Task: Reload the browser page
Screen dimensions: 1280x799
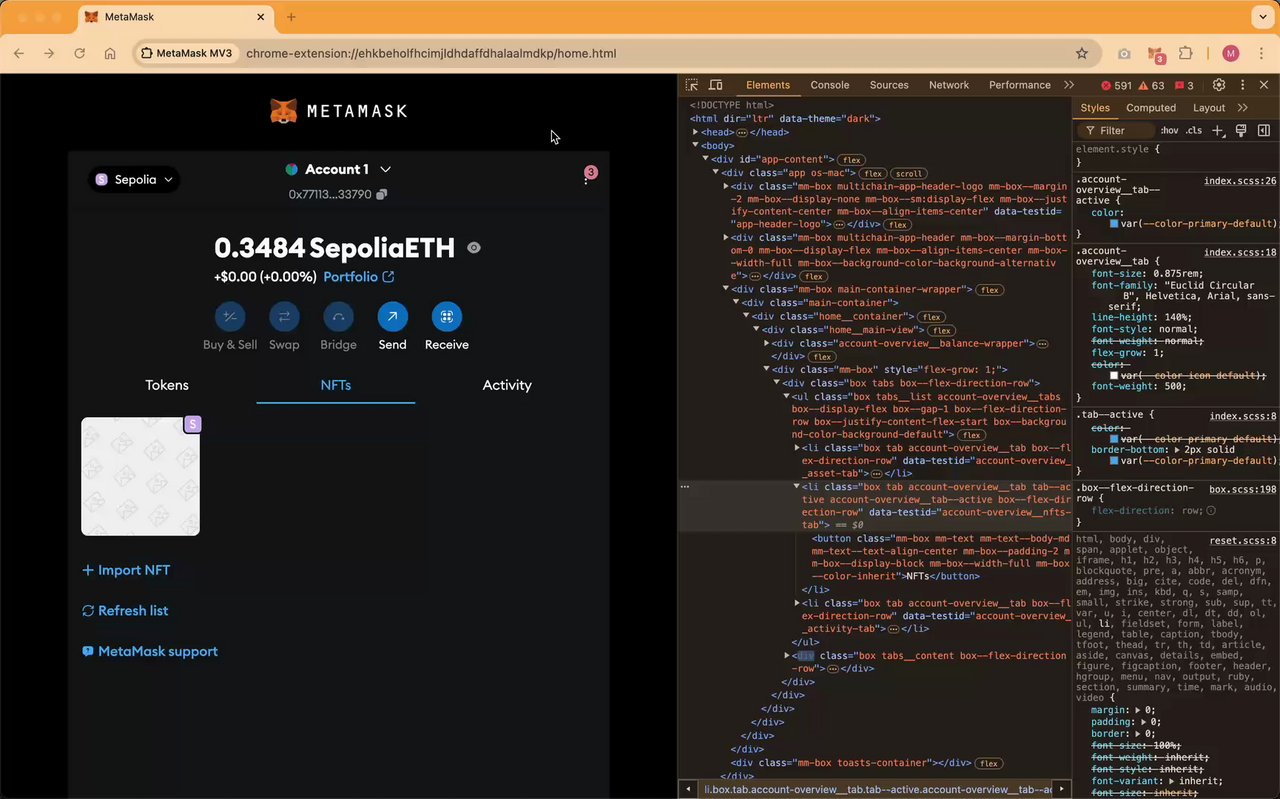Action: click(x=79, y=53)
